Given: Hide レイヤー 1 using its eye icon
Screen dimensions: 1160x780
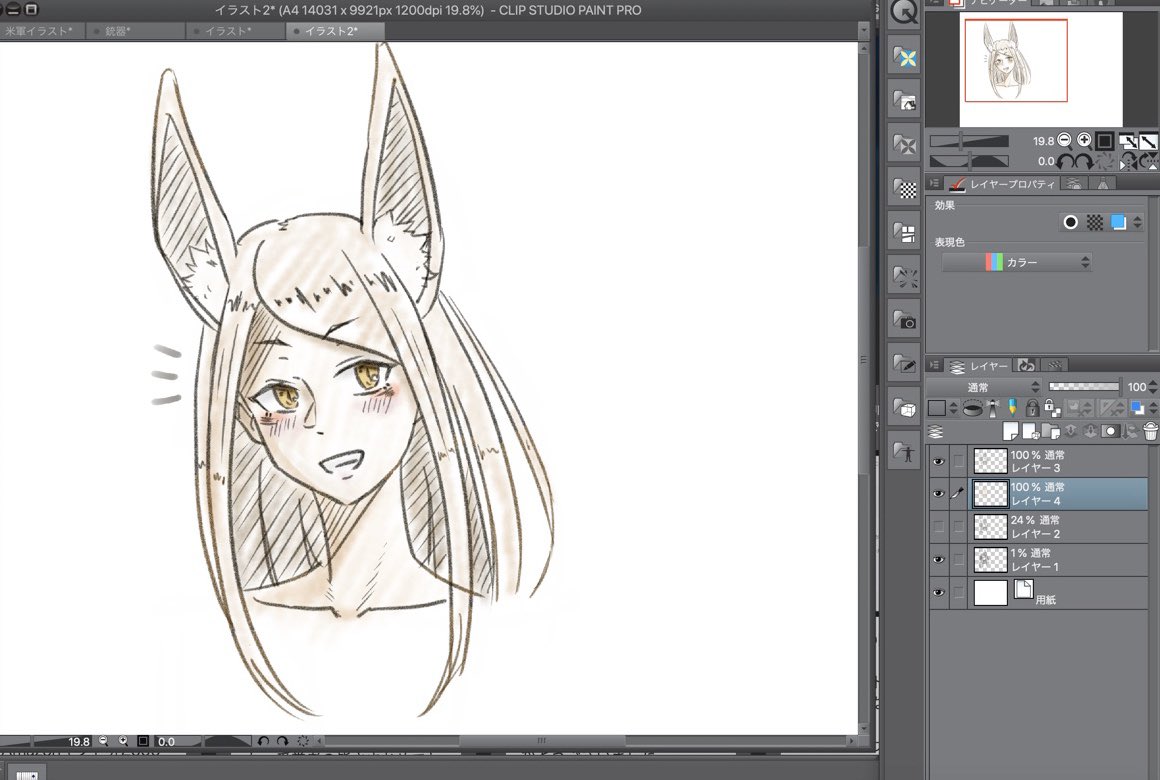Looking at the screenshot, I should pos(938,559).
